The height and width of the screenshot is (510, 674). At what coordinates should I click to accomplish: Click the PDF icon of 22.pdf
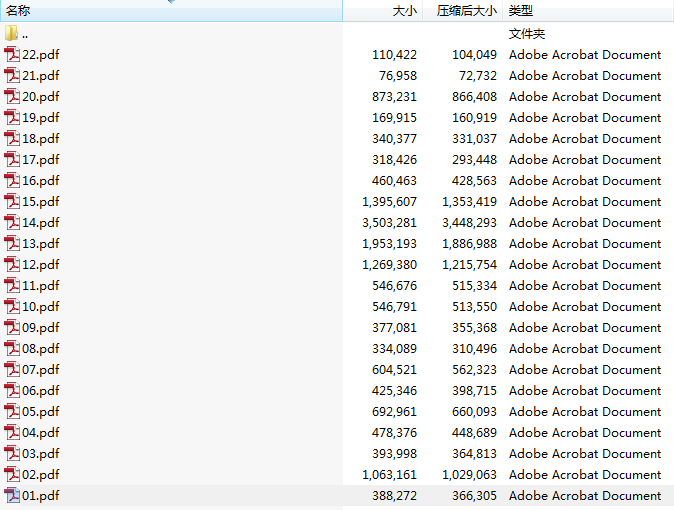[12, 55]
